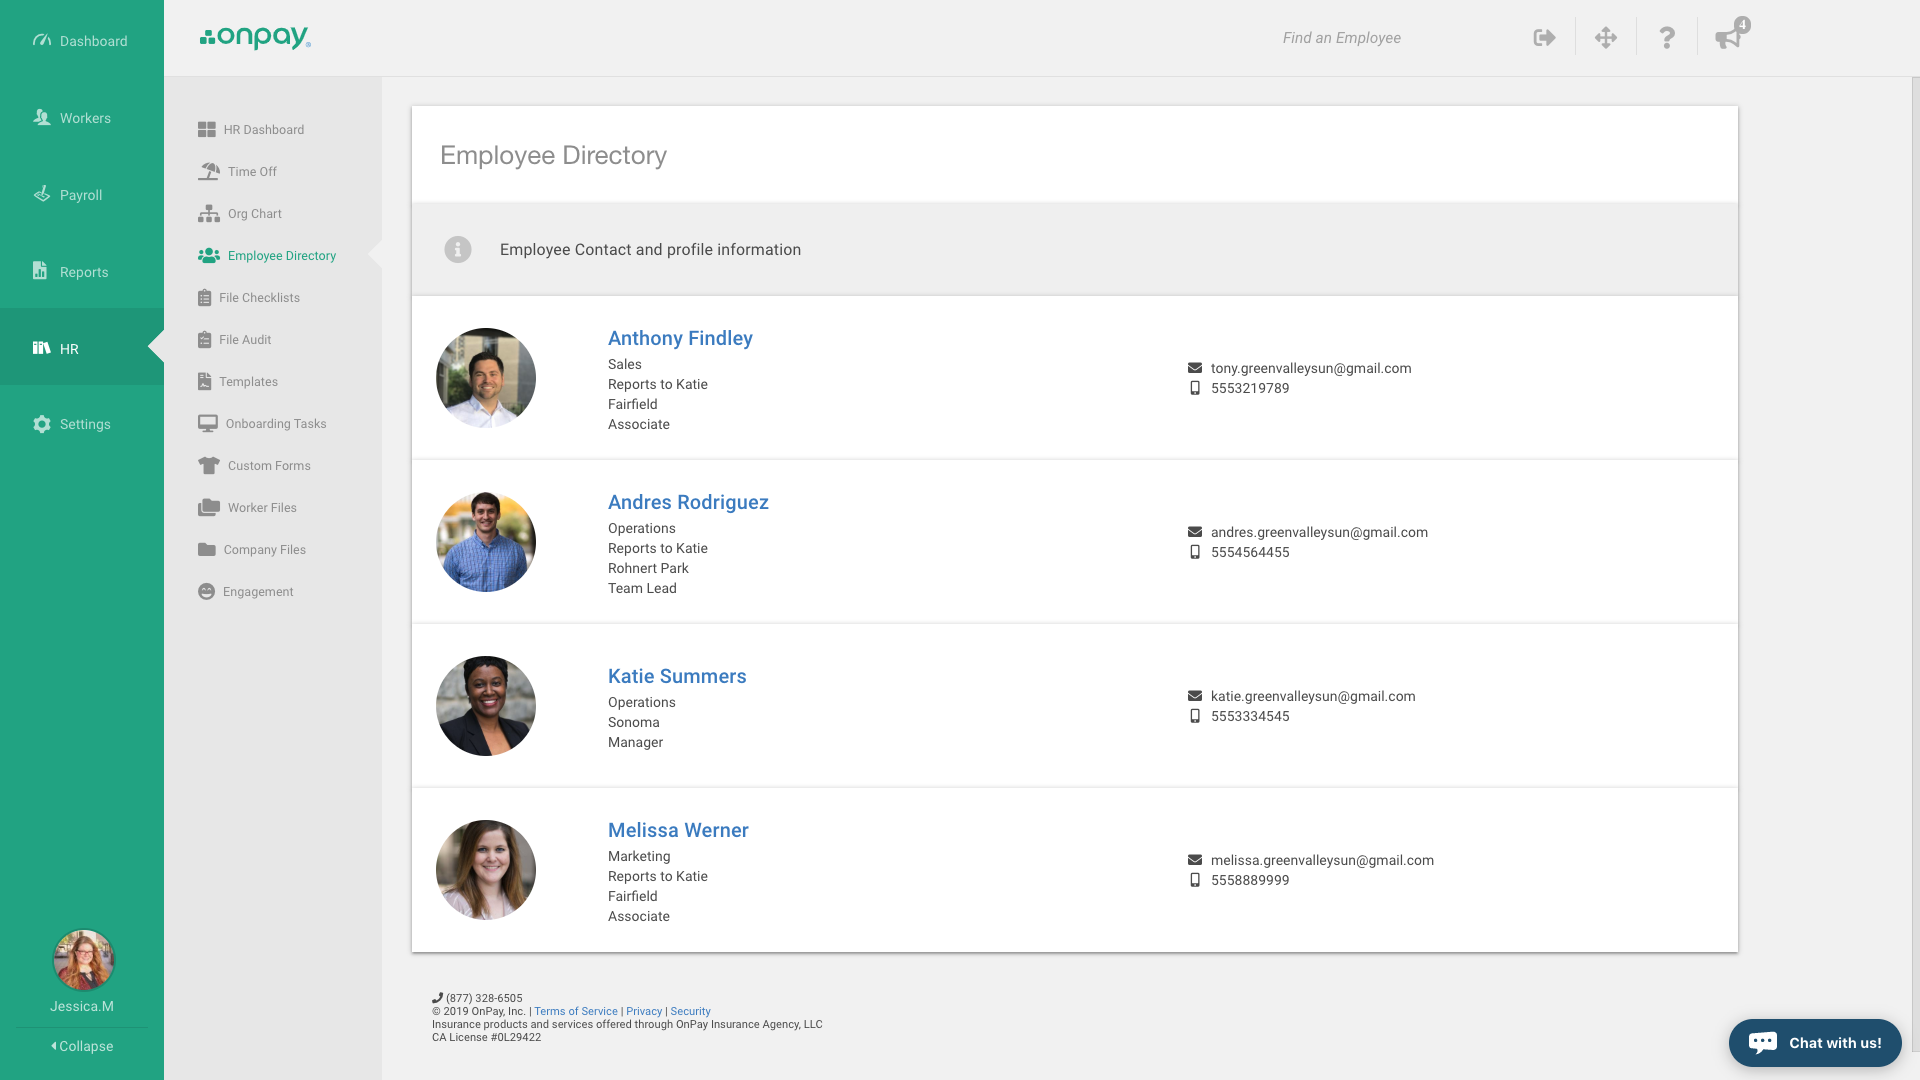Click the Employee Directory people icon

coord(209,256)
